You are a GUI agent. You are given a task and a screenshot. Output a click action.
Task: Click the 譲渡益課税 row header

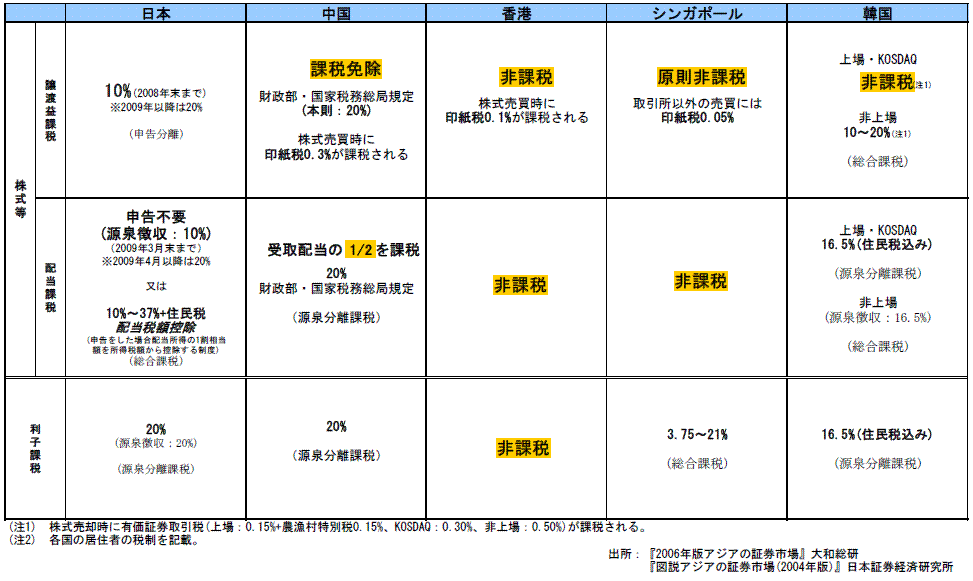pyautogui.click(x=50, y=109)
